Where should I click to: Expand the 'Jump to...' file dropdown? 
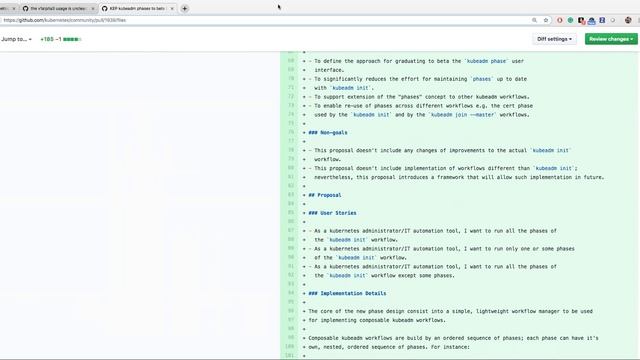[16, 39]
